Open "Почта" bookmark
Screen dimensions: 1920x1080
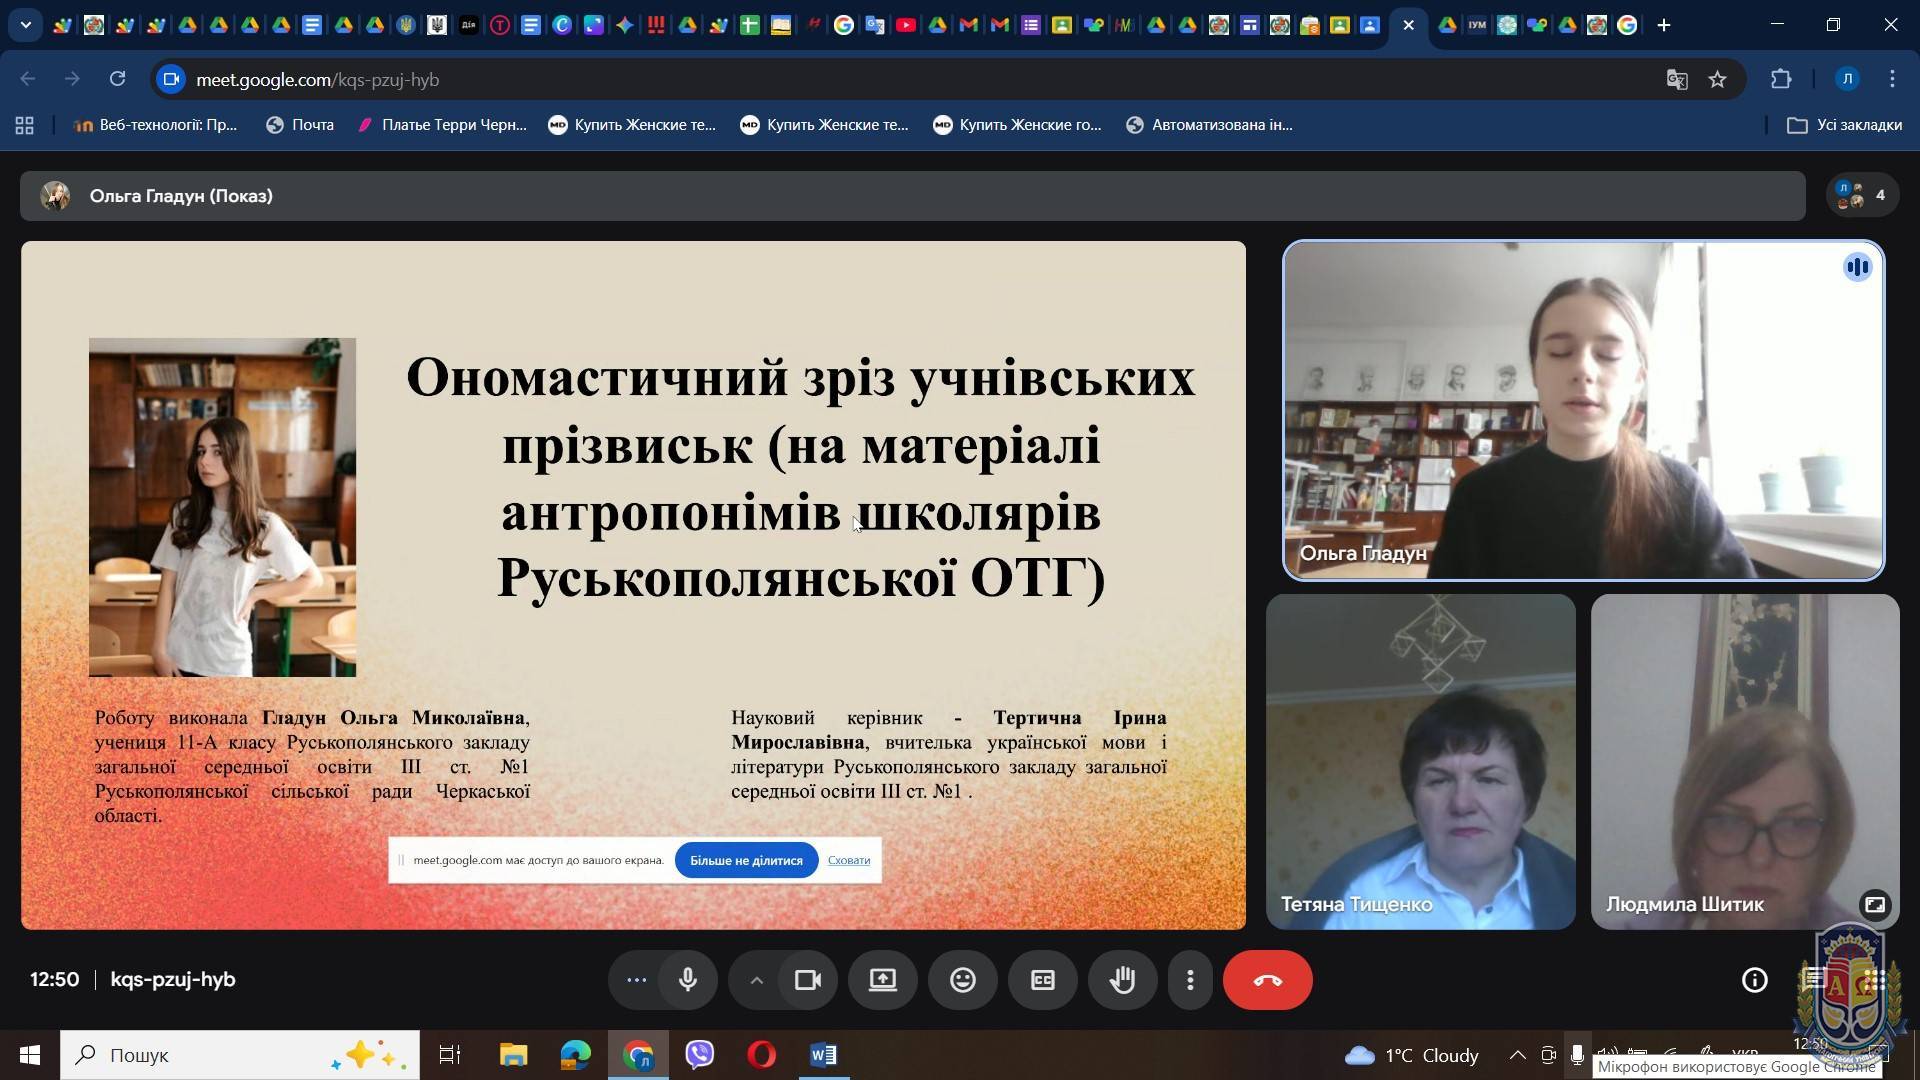tap(300, 125)
